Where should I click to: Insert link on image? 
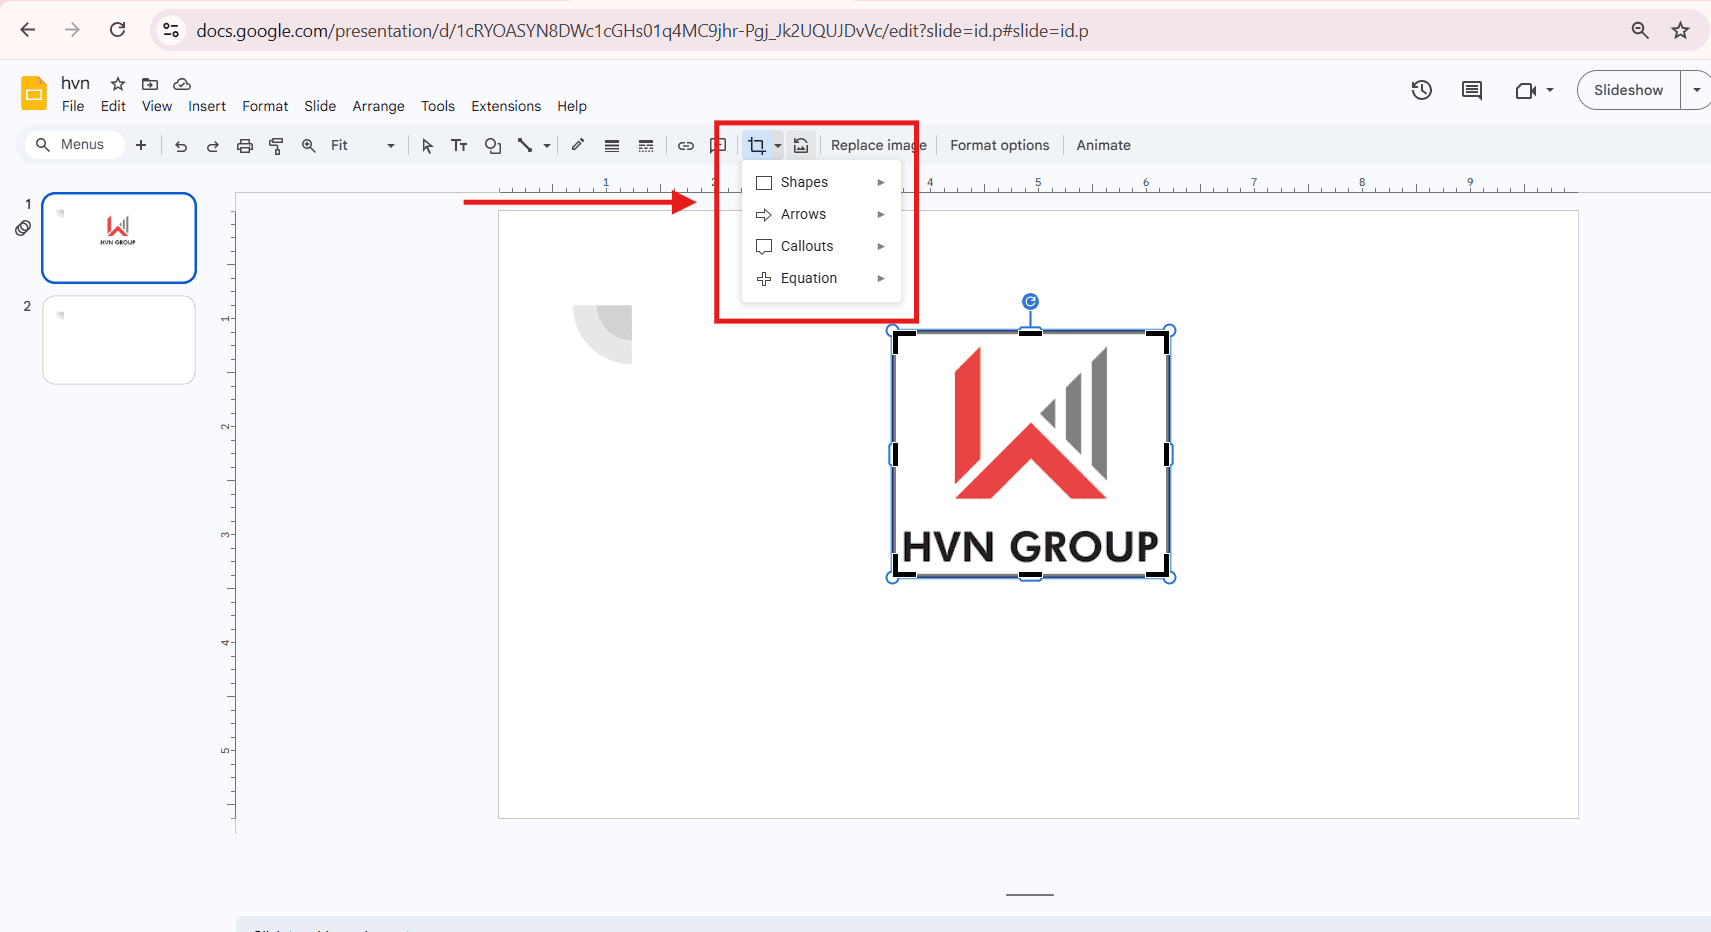[686, 146]
